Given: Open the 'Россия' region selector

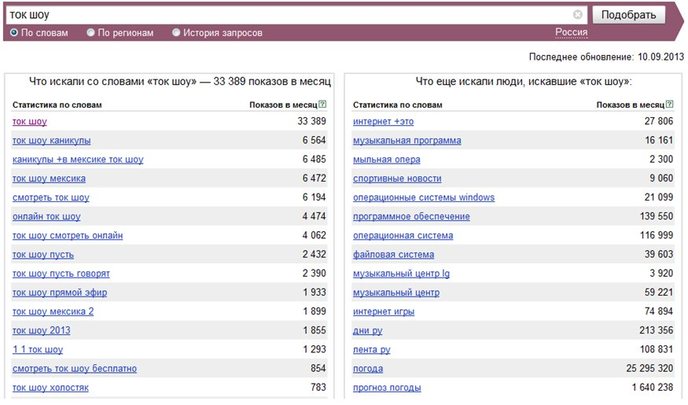Looking at the screenshot, I should (x=571, y=32).
